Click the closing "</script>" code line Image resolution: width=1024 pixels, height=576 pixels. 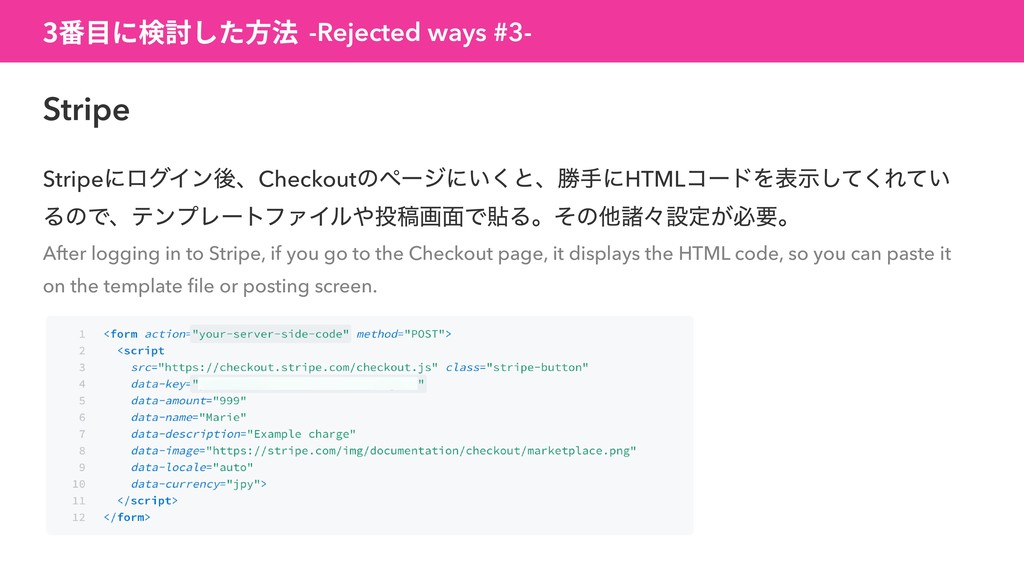pos(147,500)
